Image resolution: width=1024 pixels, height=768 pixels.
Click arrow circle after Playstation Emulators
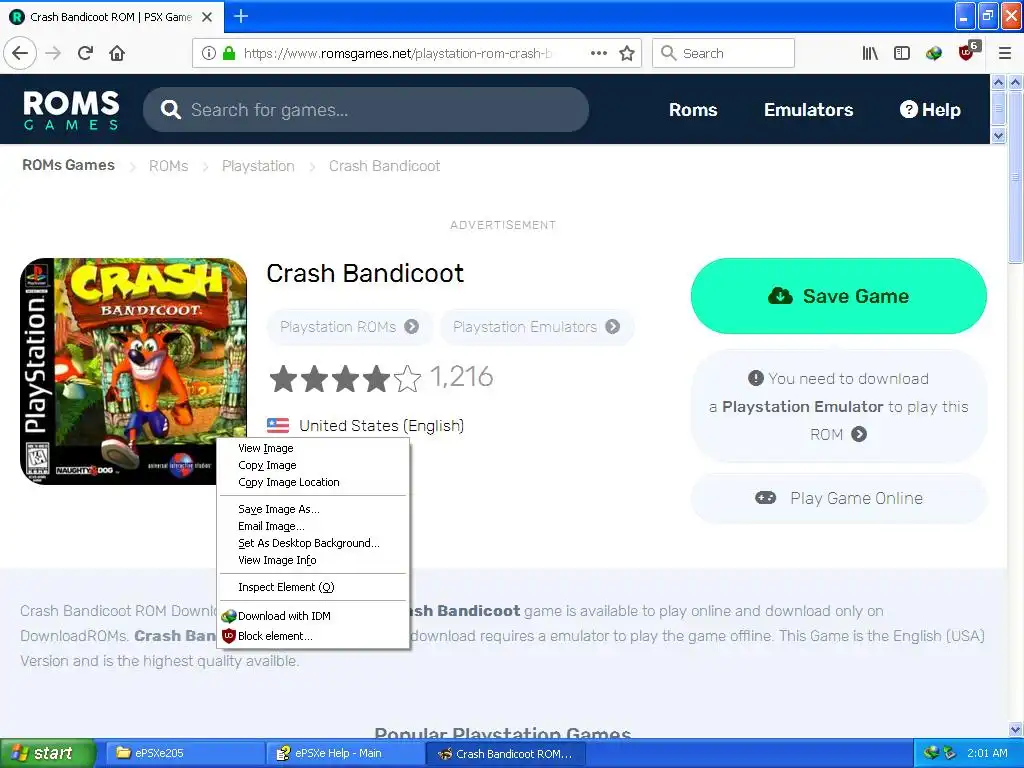(x=613, y=327)
